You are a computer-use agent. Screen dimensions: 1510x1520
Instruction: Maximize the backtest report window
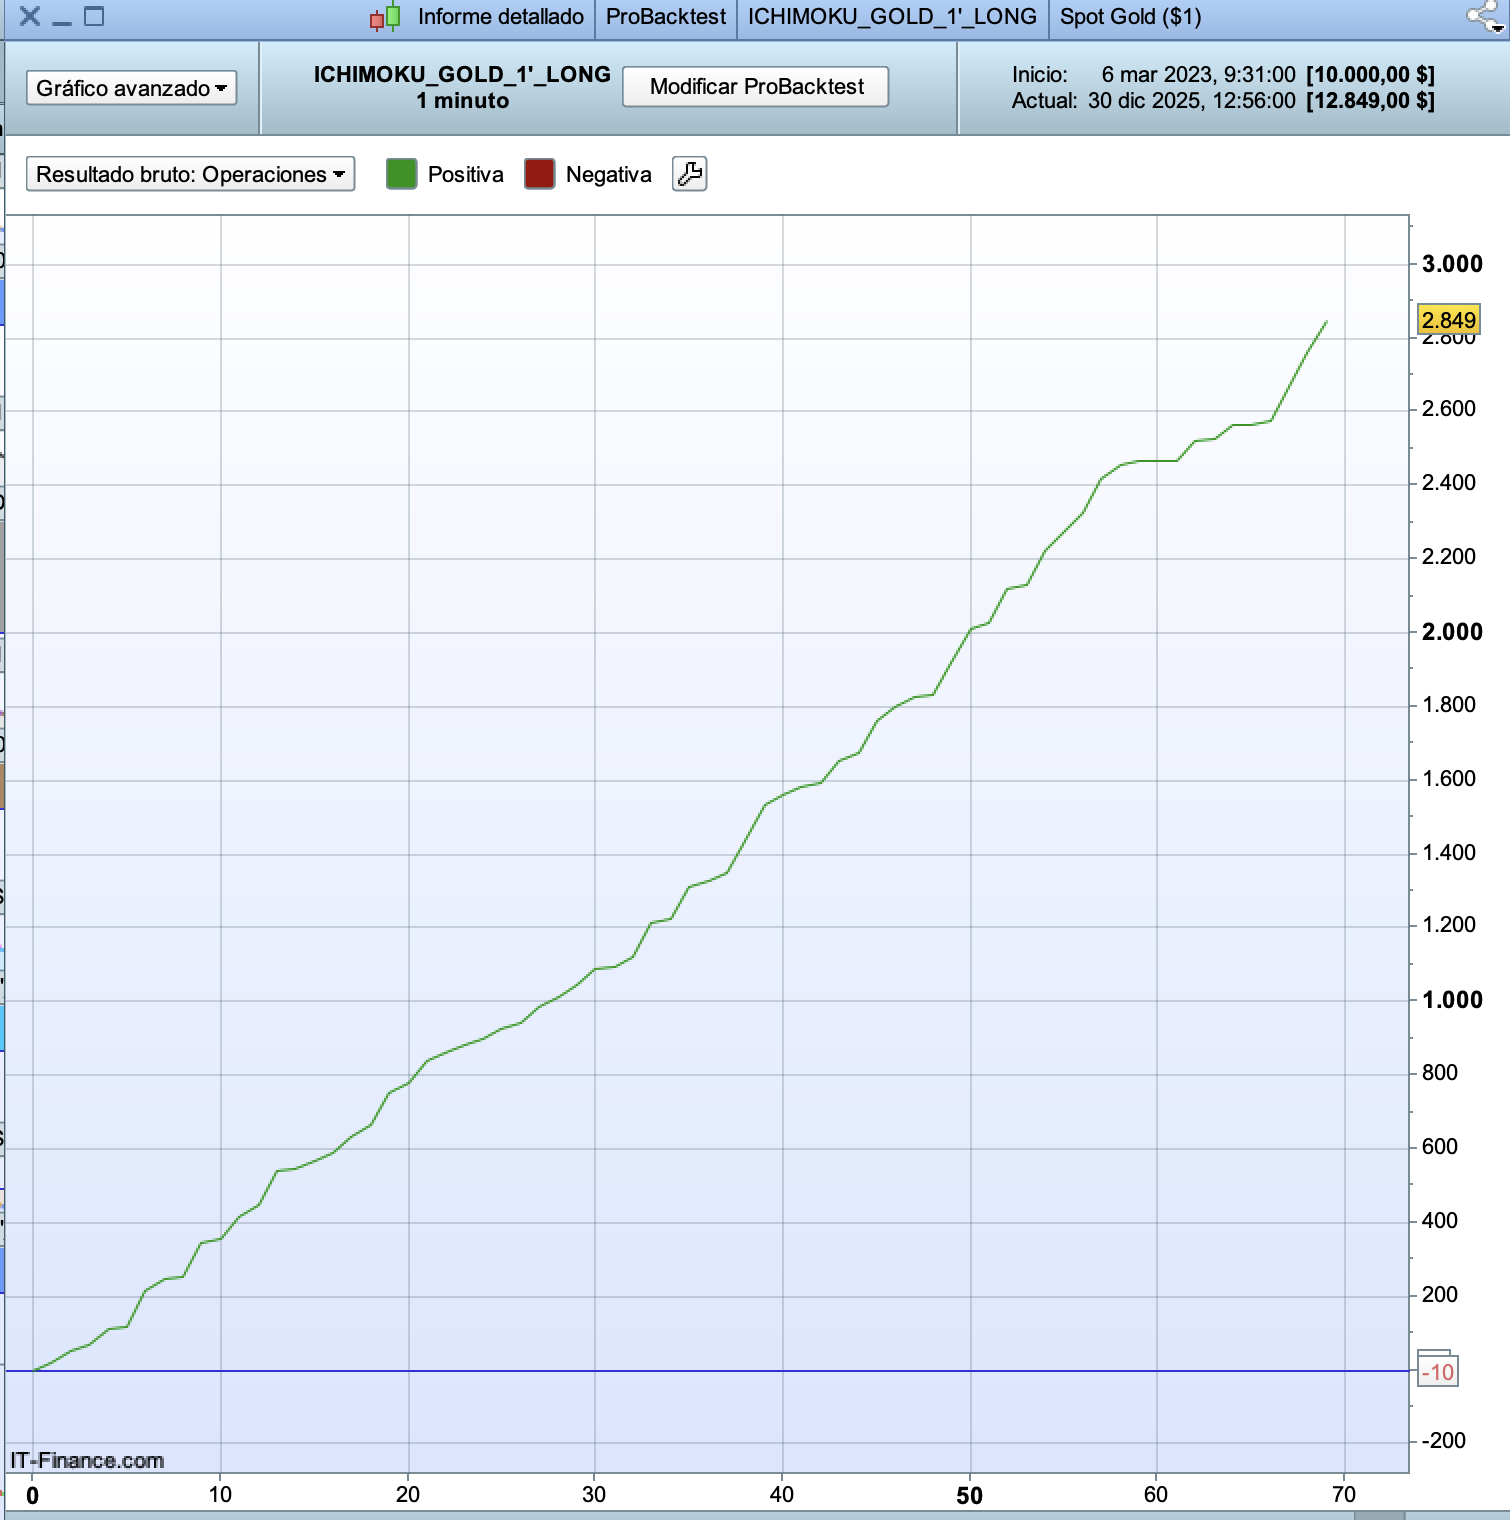coord(94,16)
